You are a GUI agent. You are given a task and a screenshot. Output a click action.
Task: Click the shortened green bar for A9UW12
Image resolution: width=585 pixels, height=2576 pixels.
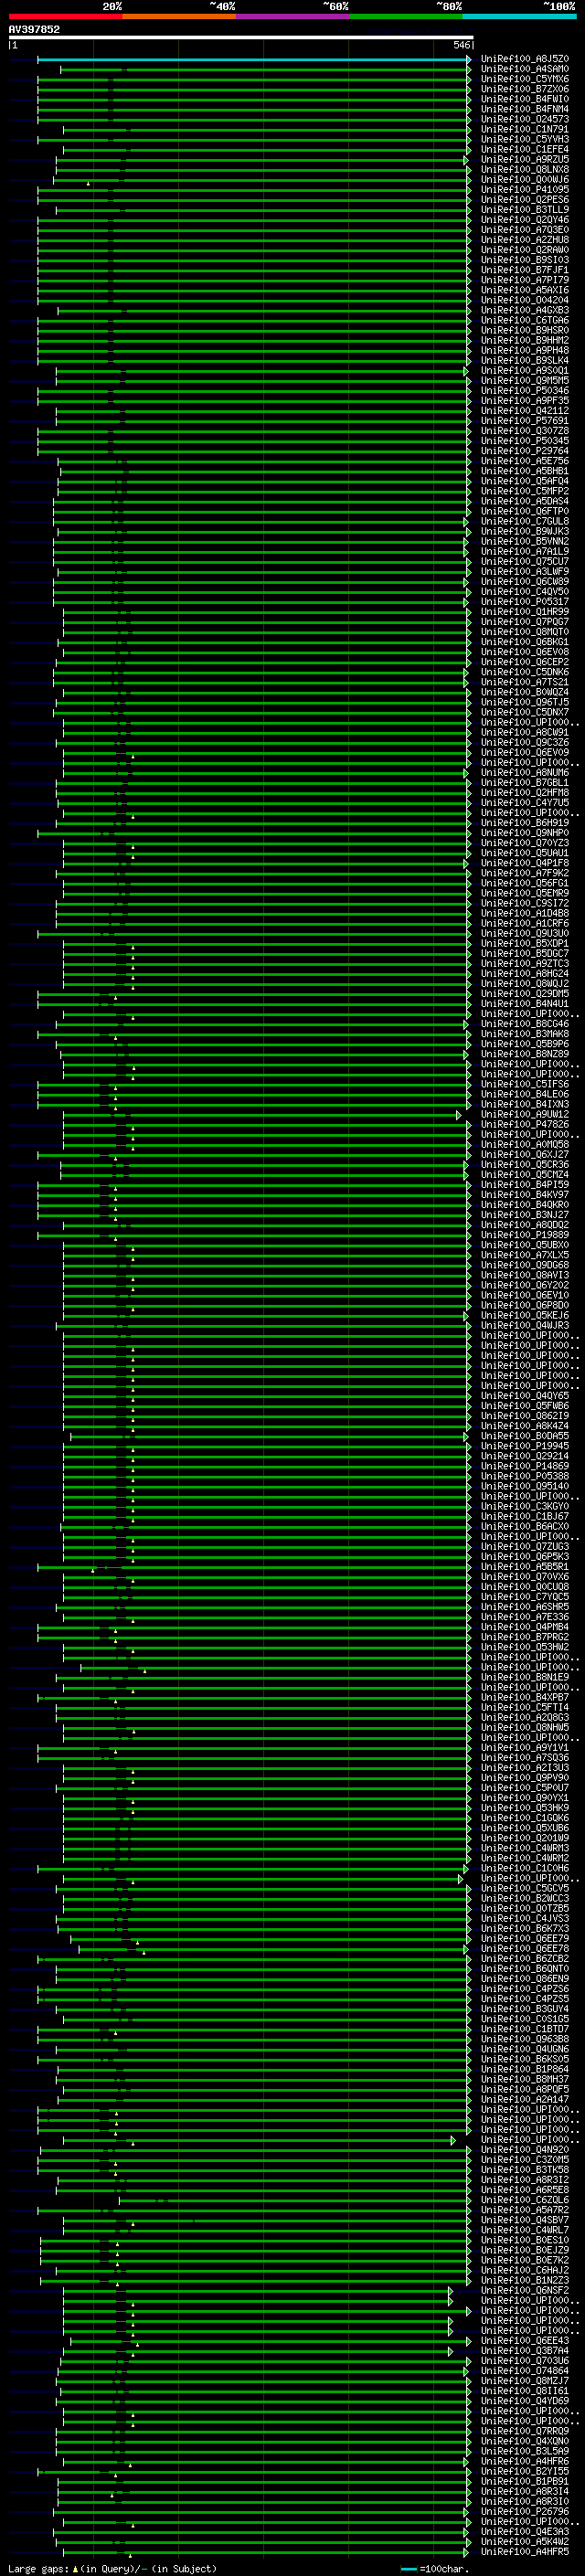pyautogui.click(x=260, y=1114)
